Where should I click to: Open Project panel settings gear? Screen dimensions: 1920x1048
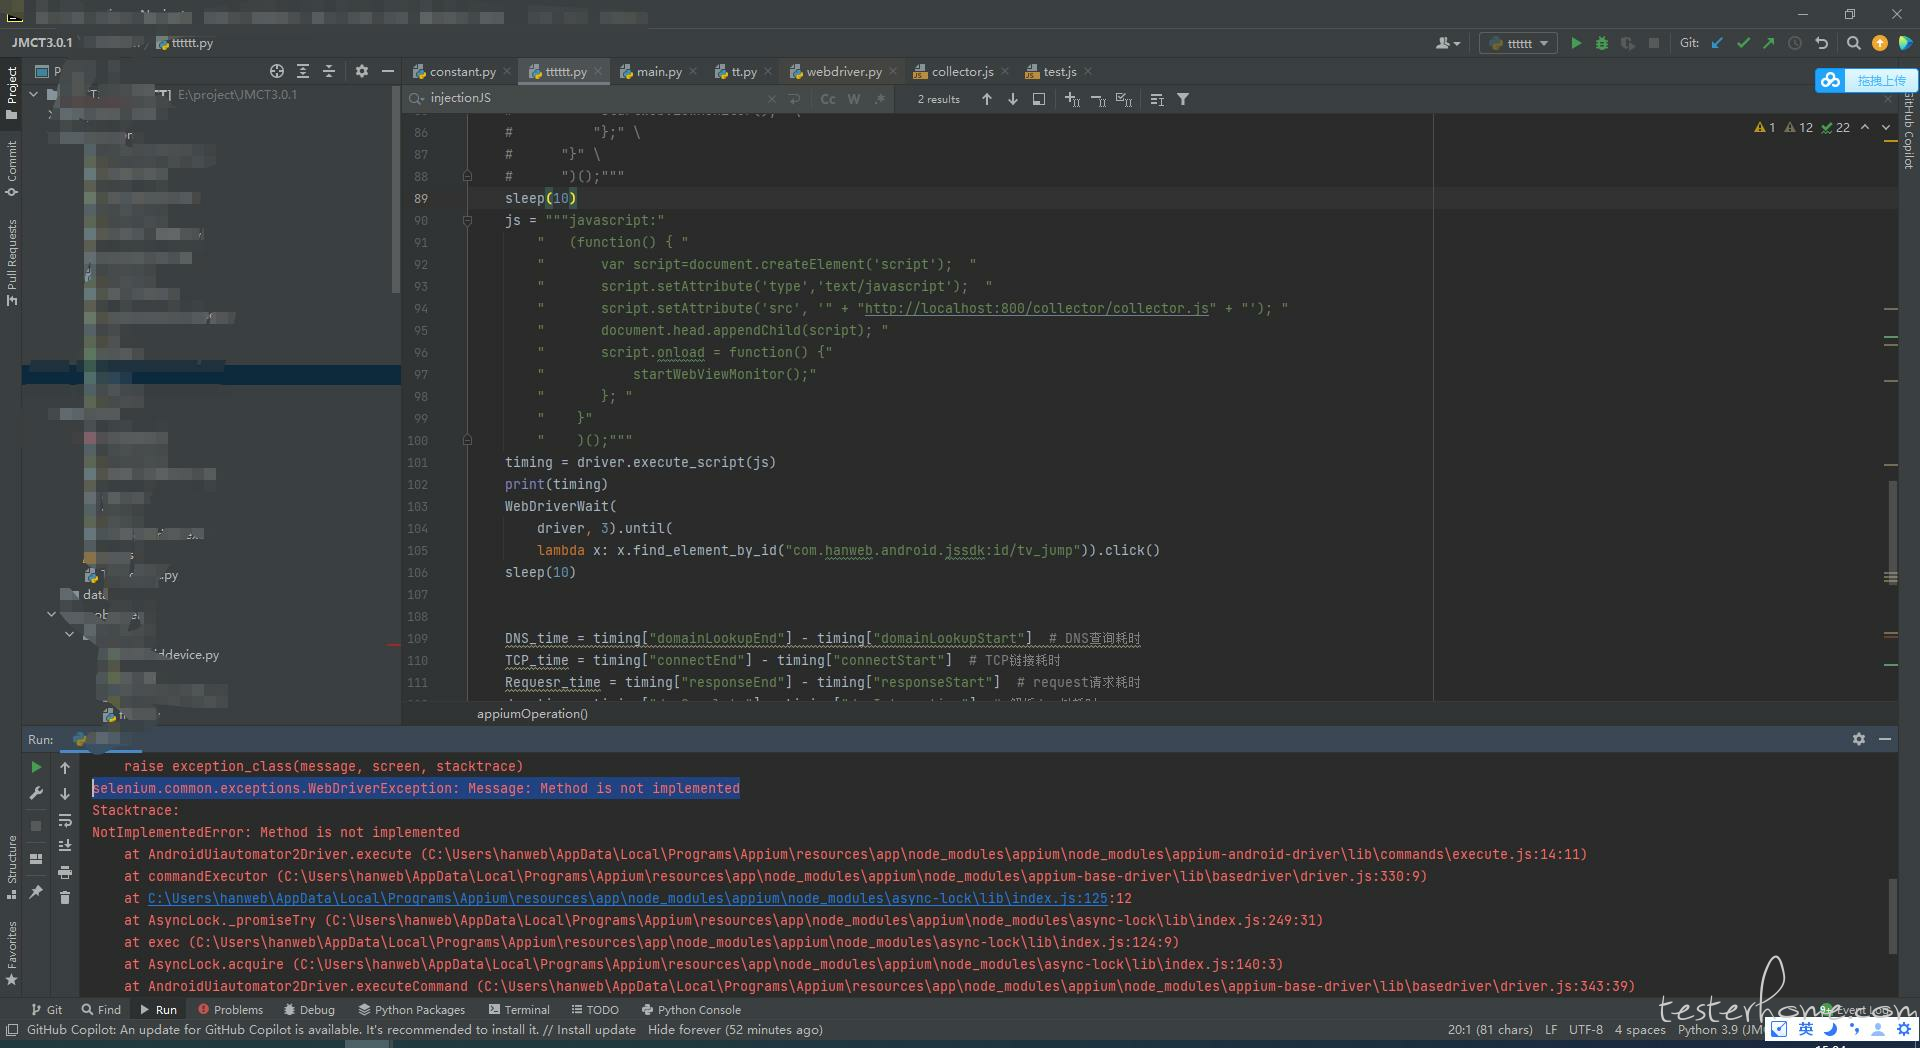click(362, 71)
